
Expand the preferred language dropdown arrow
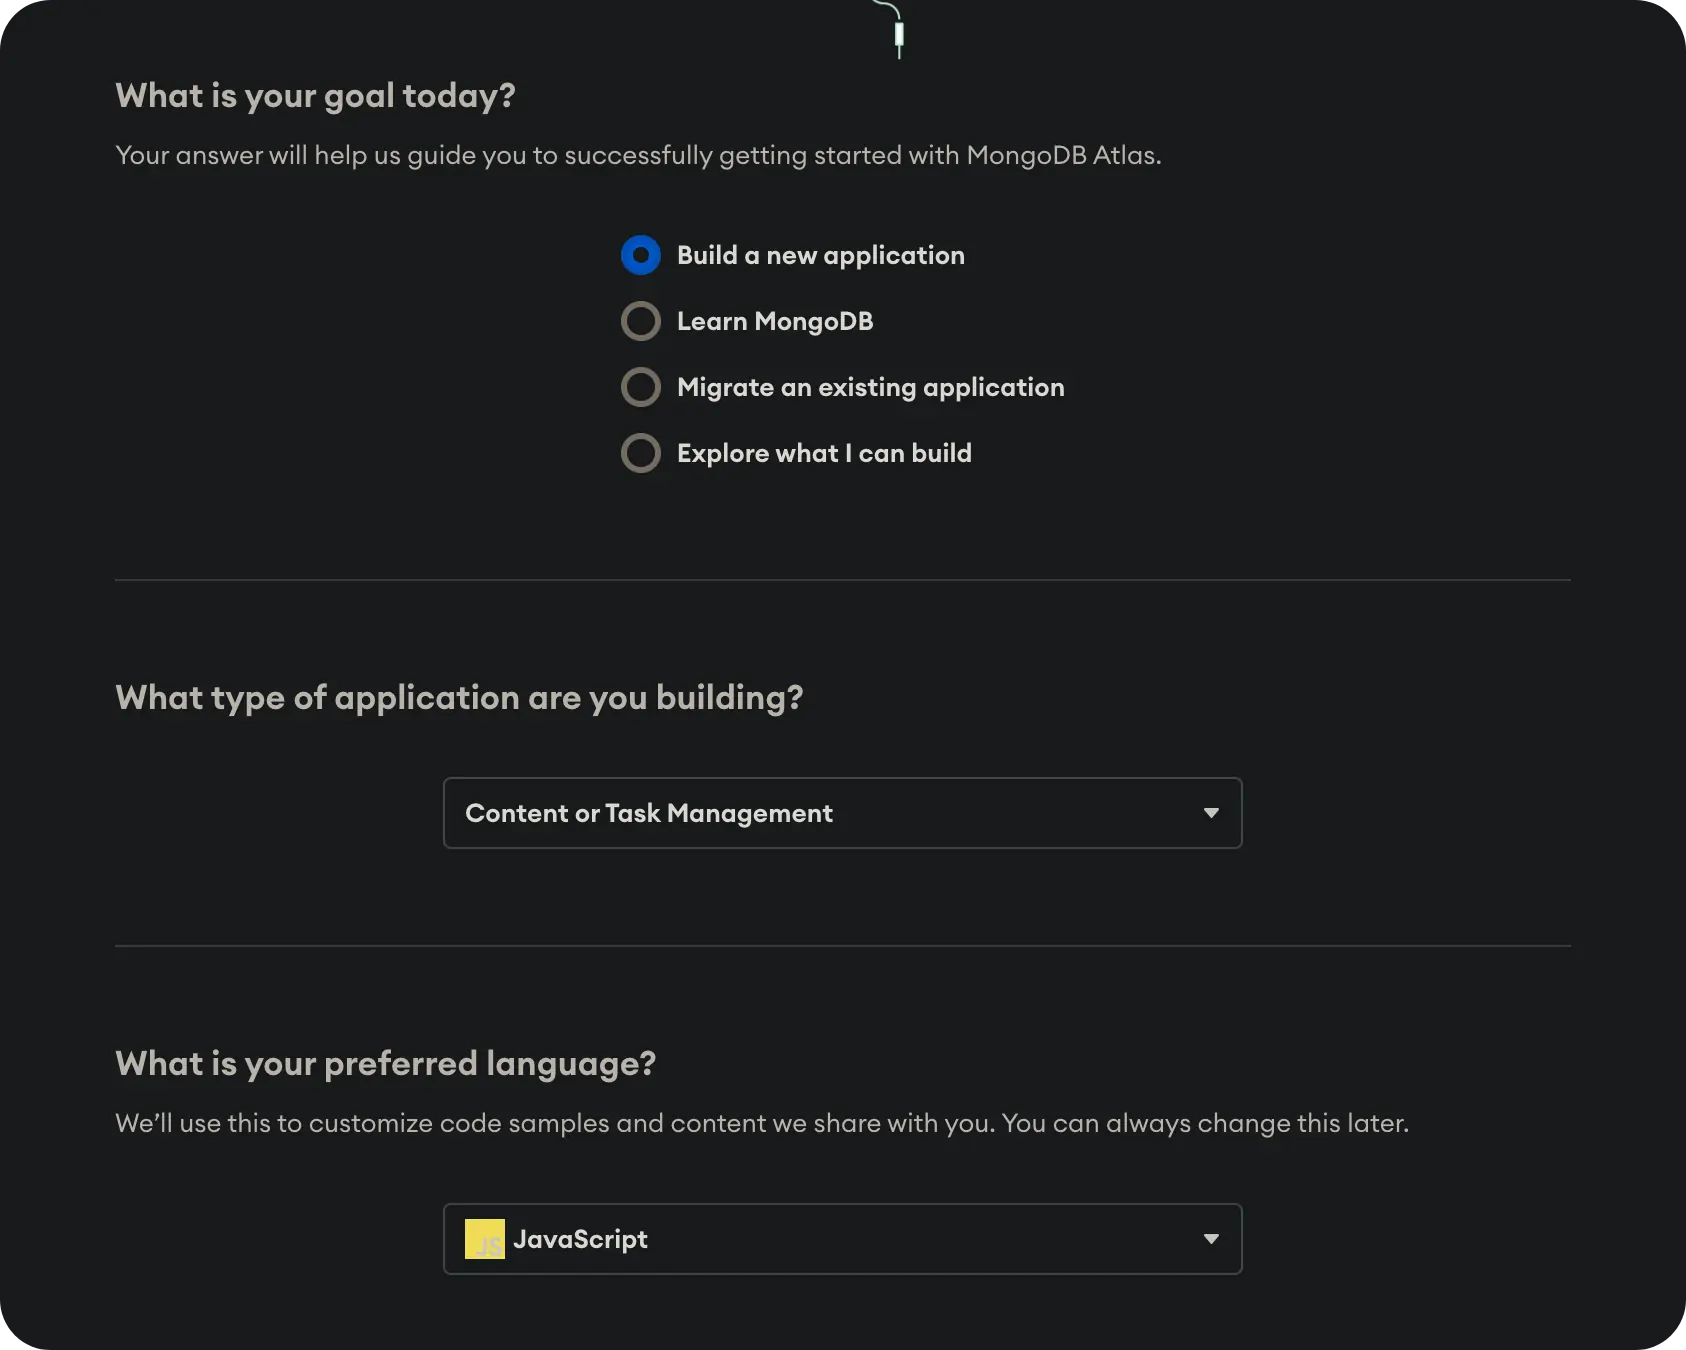pyautogui.click(x=1211, y=1239)
